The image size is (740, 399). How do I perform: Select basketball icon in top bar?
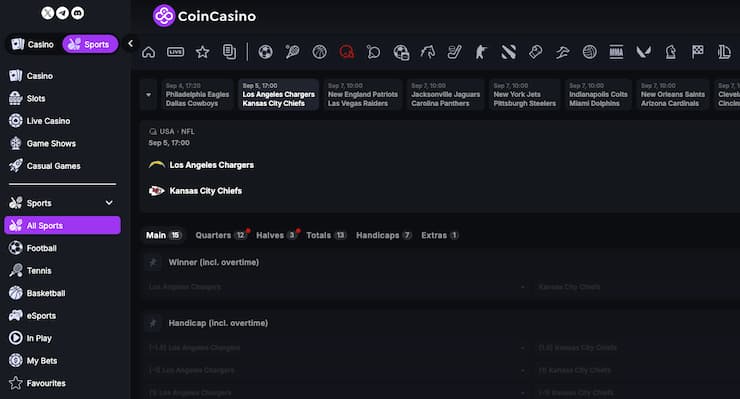(320, 52)
